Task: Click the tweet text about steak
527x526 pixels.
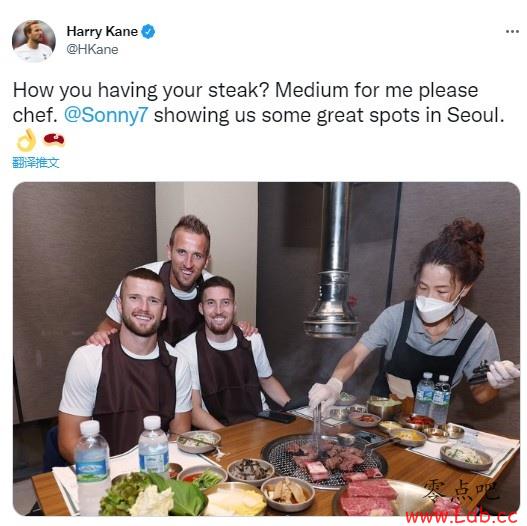Action: (x=259, y=103)
